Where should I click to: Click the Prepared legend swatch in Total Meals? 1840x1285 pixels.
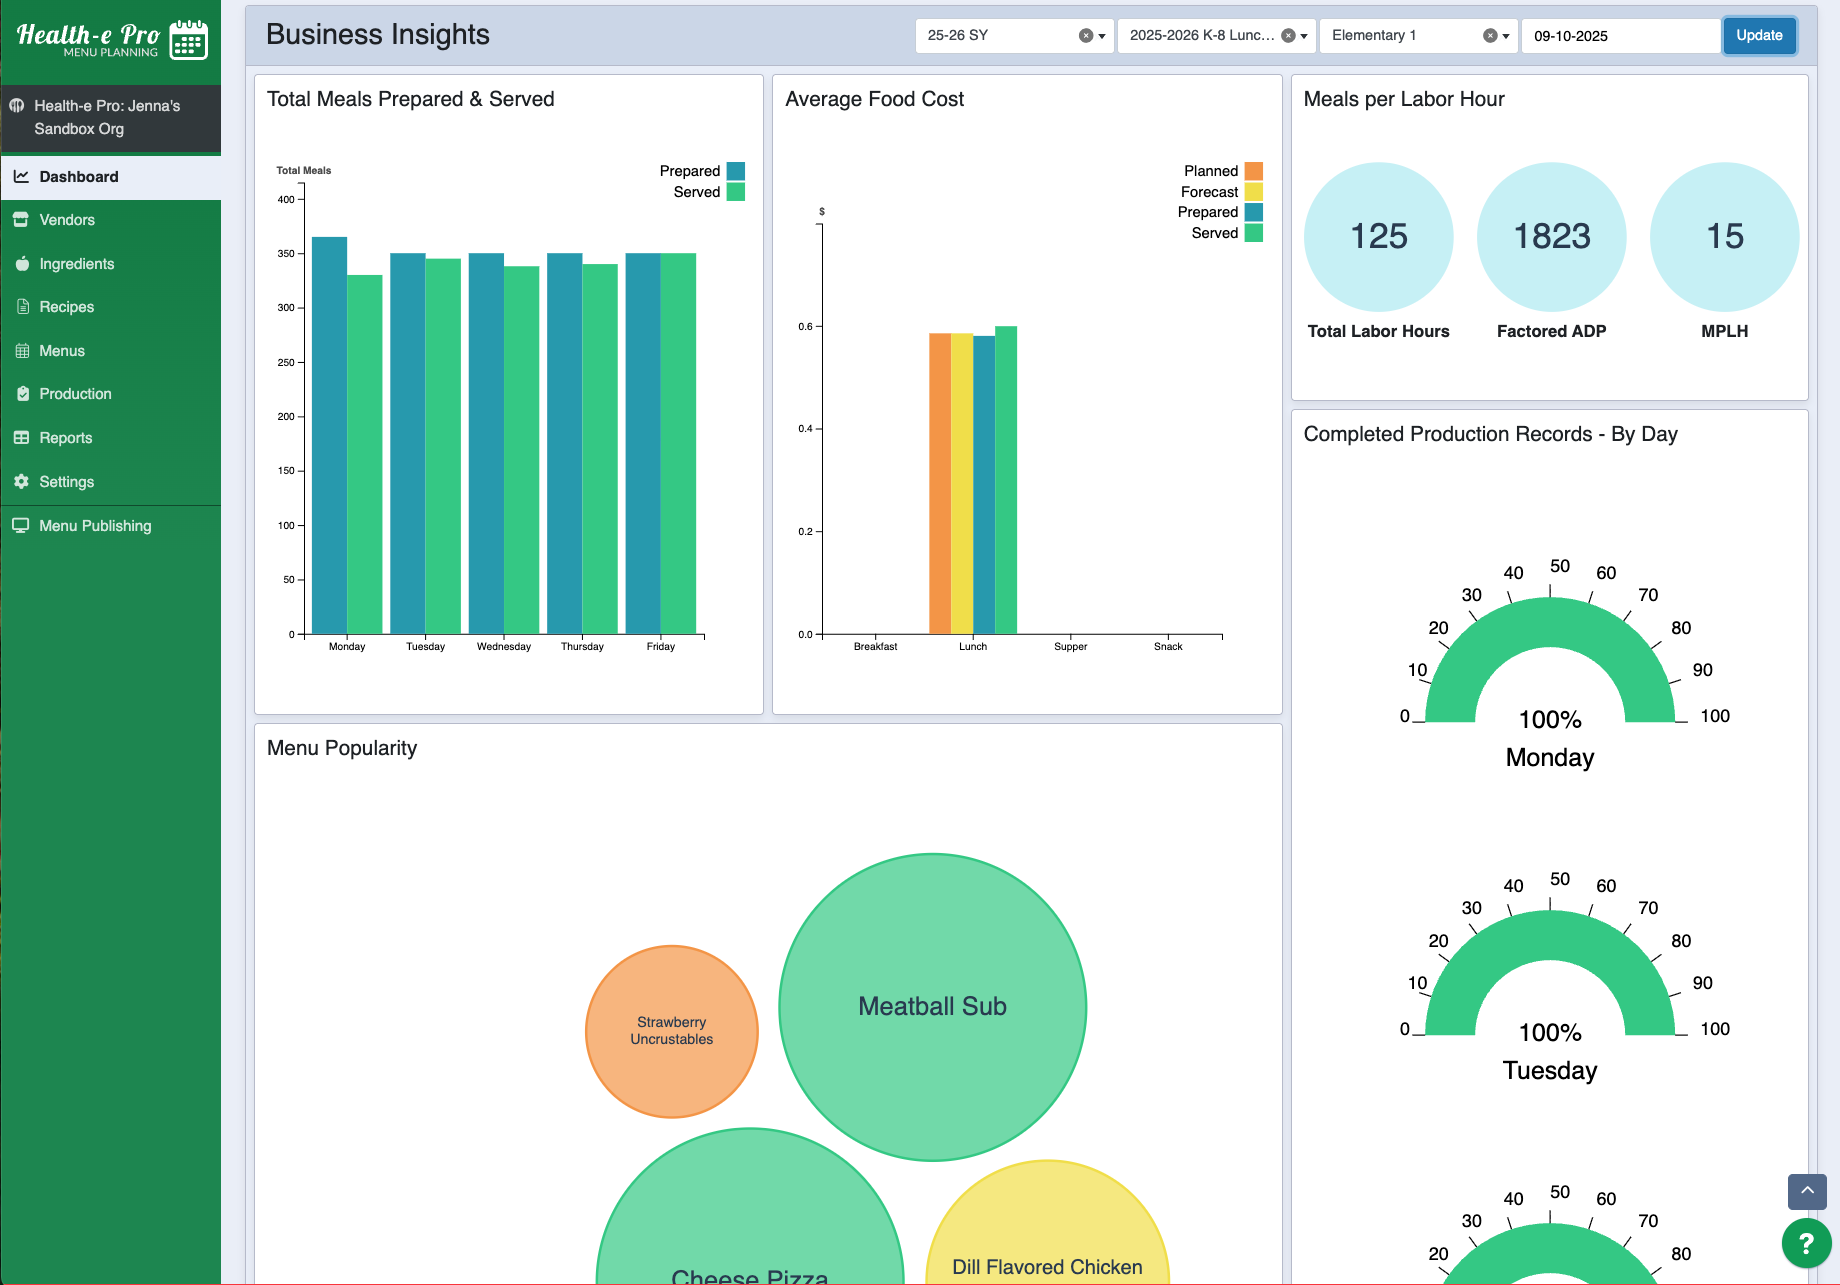(x=736, y=171)
